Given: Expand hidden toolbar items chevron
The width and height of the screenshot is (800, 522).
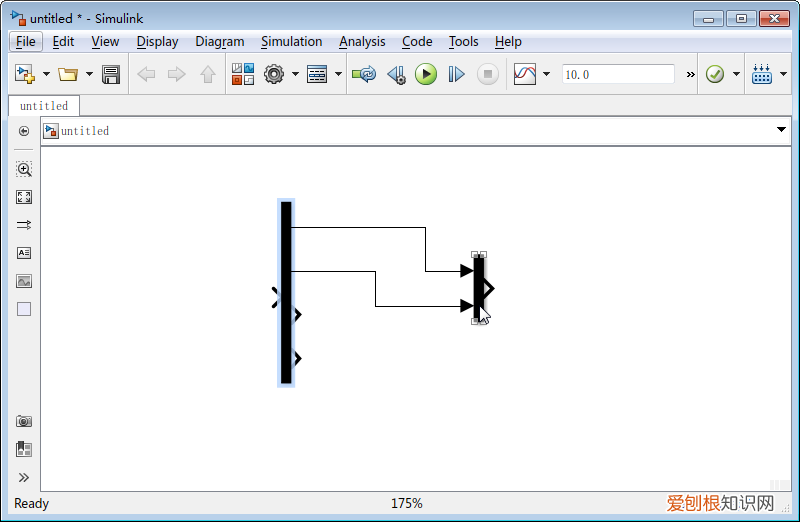Looking at the screenshot, I should point(690,74).
